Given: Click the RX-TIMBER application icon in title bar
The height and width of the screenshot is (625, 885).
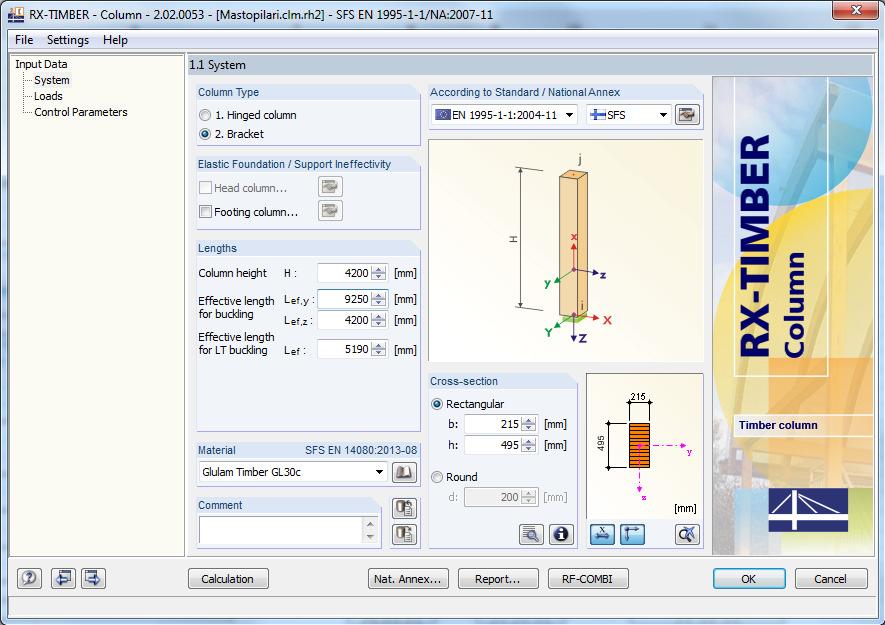Looking at the screenshot, I should pyautogui.click(x=16, y=14).
